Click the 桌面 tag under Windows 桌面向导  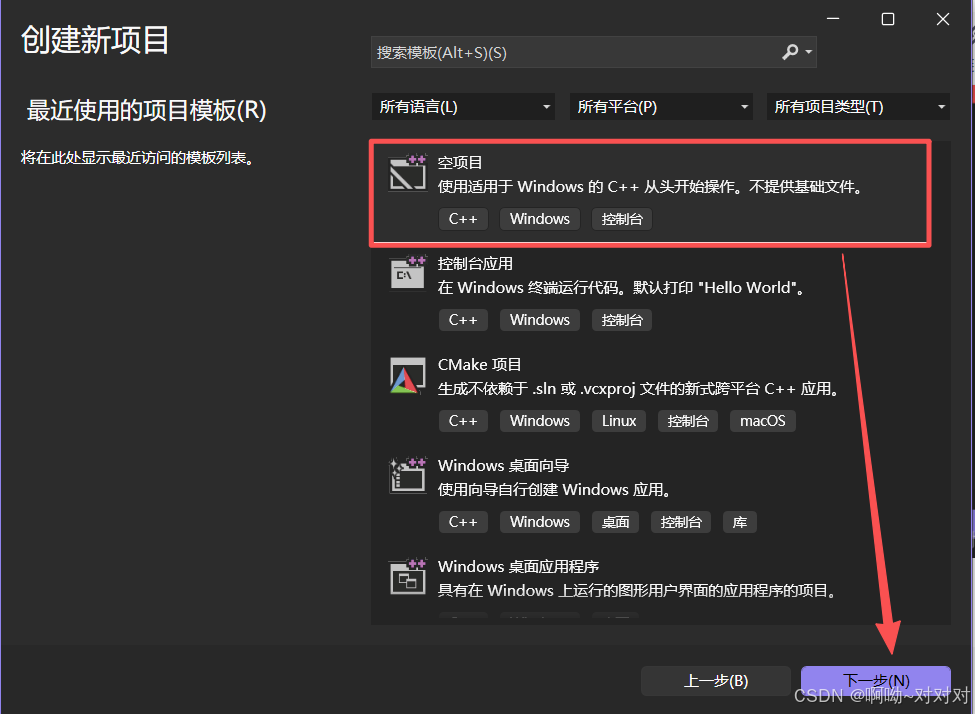tap(616, 522)
